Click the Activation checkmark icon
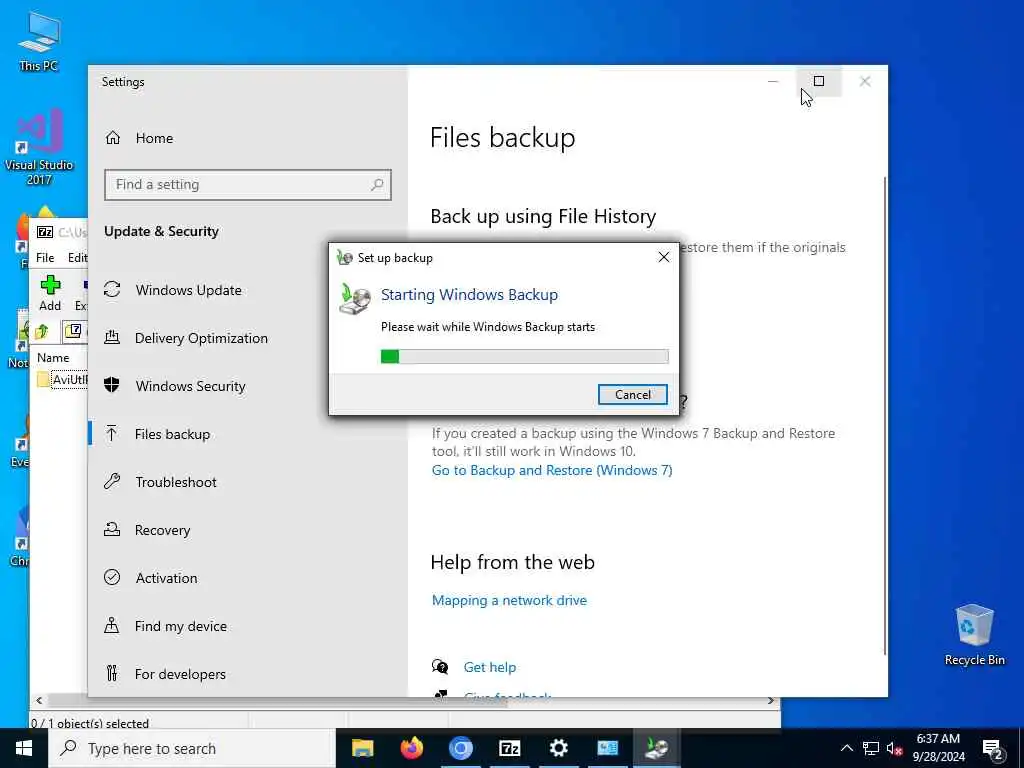1024x768 pixels. (x=112, y=577)
